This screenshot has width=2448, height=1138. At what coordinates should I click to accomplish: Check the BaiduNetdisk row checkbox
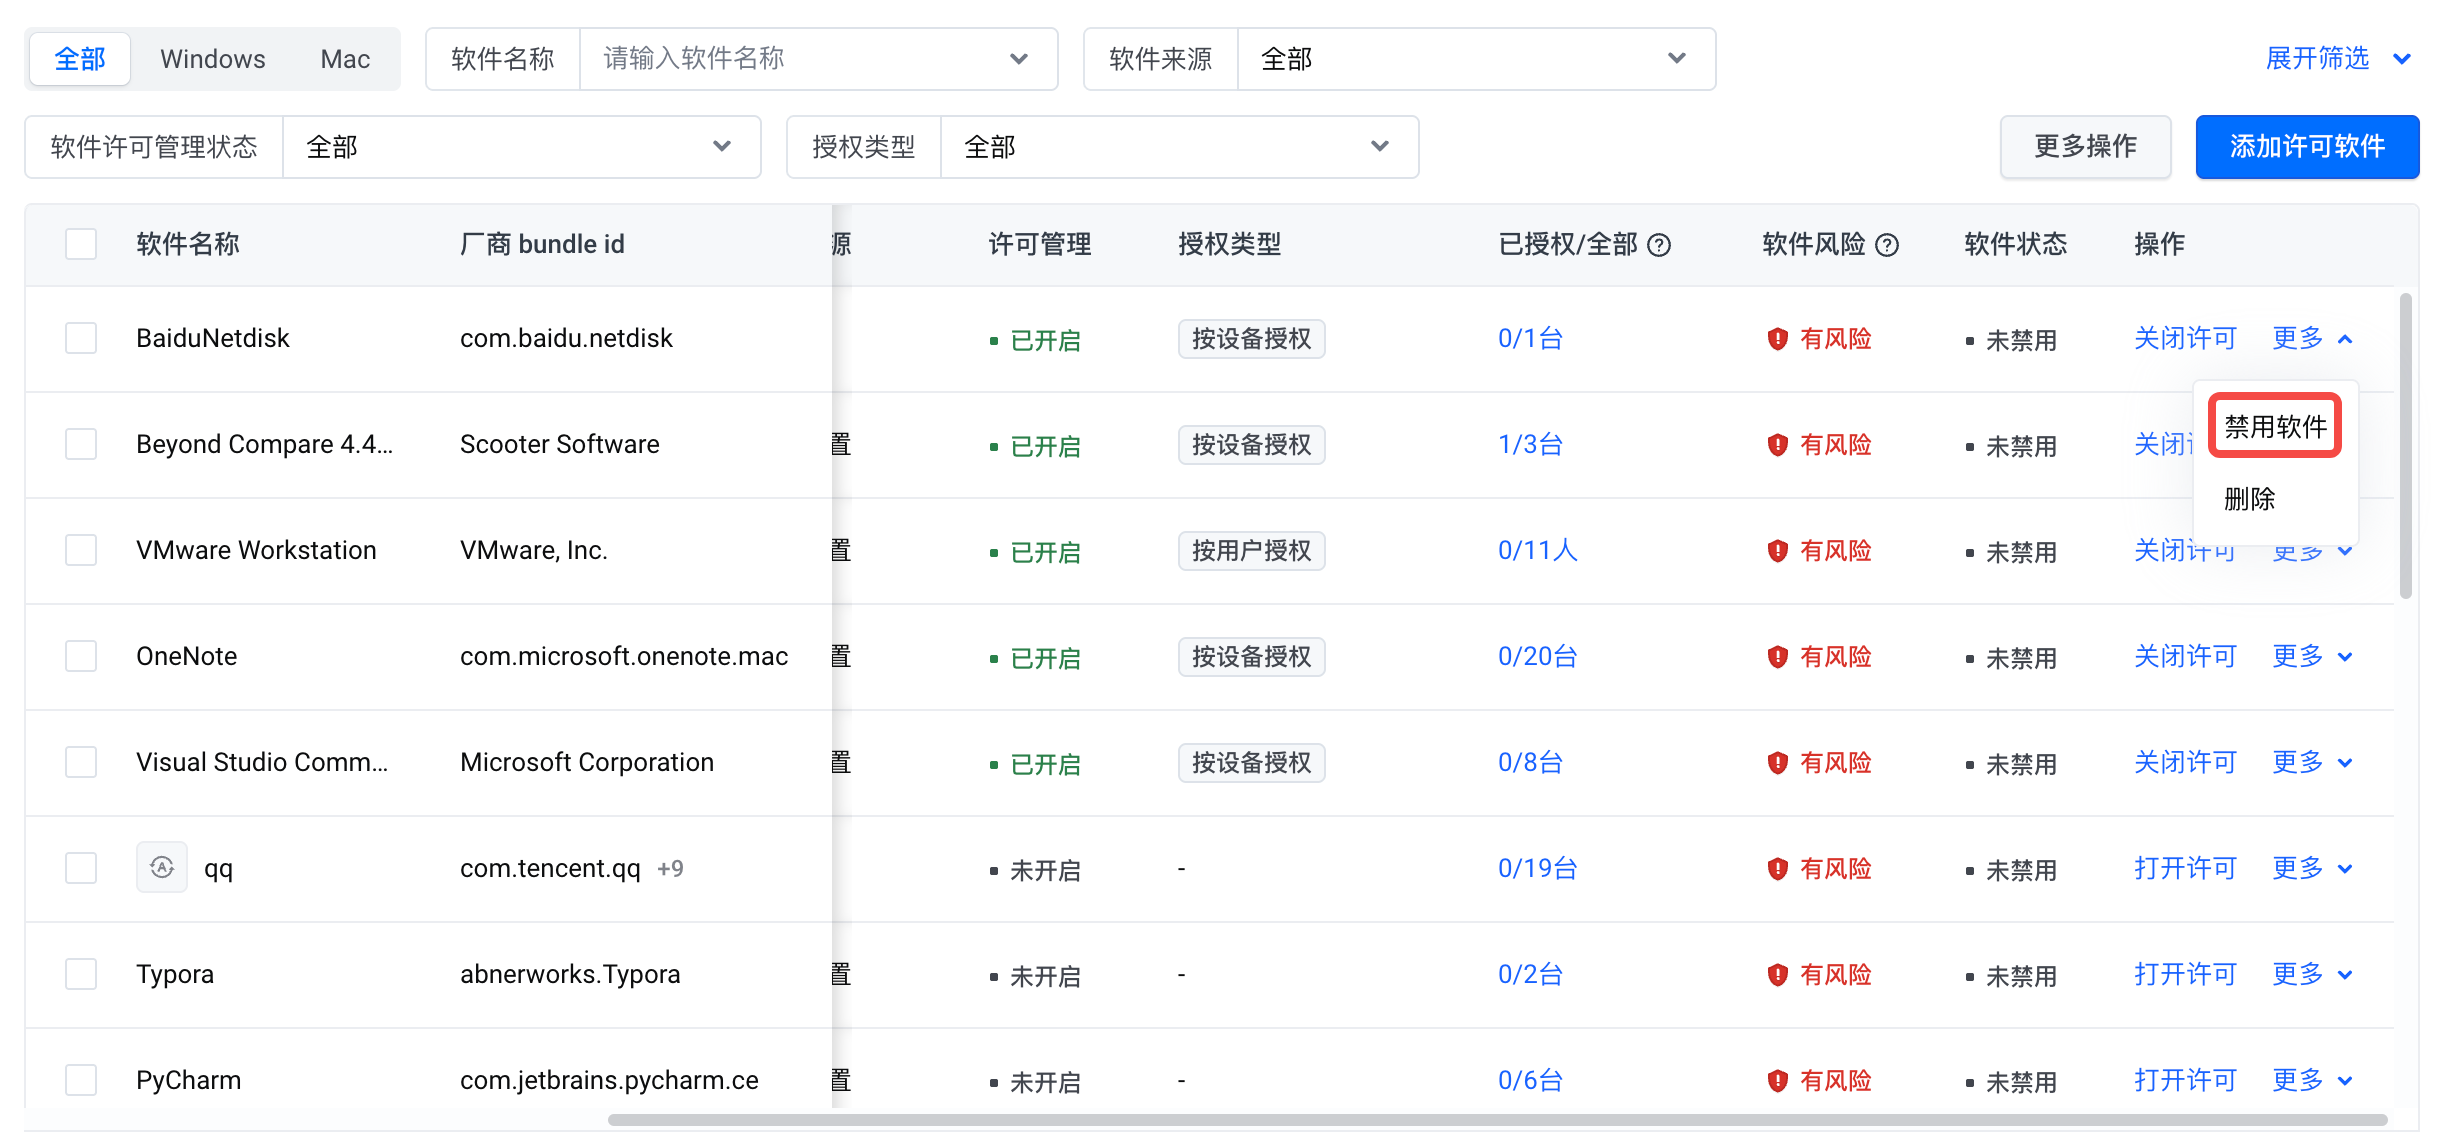pyautogui.click(x=81, y=339)
